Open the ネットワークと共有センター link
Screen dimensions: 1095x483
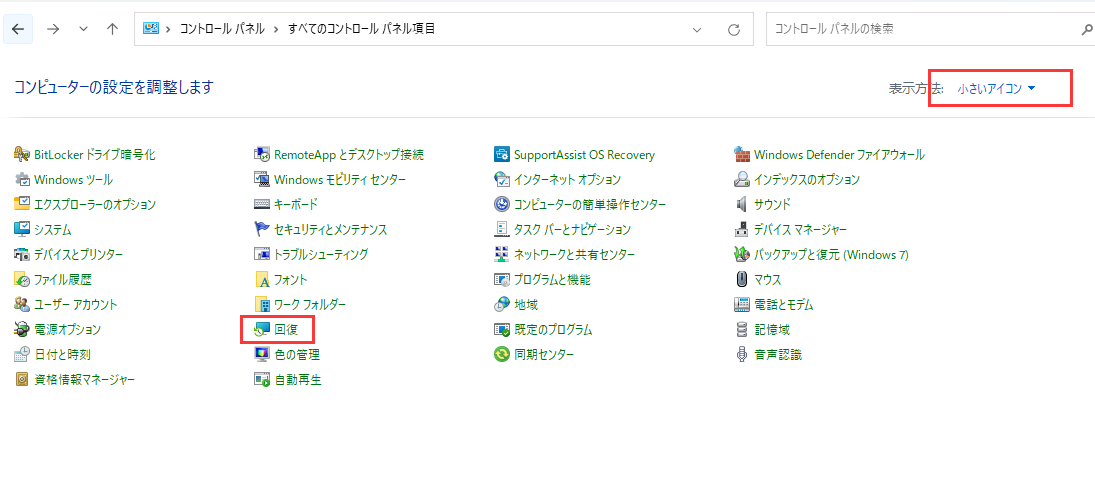[574, 254]
